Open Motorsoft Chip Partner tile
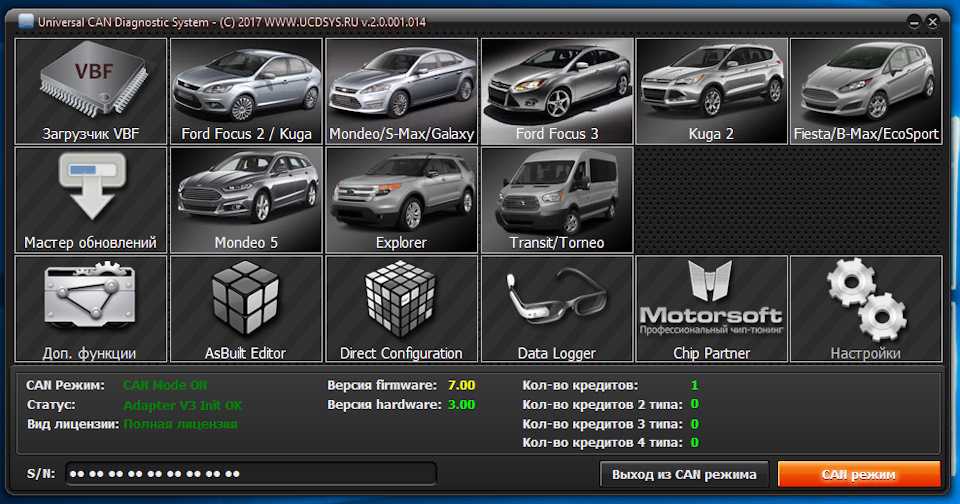The image size is (960, 504). pyautogui.click(x=711, y=309)
